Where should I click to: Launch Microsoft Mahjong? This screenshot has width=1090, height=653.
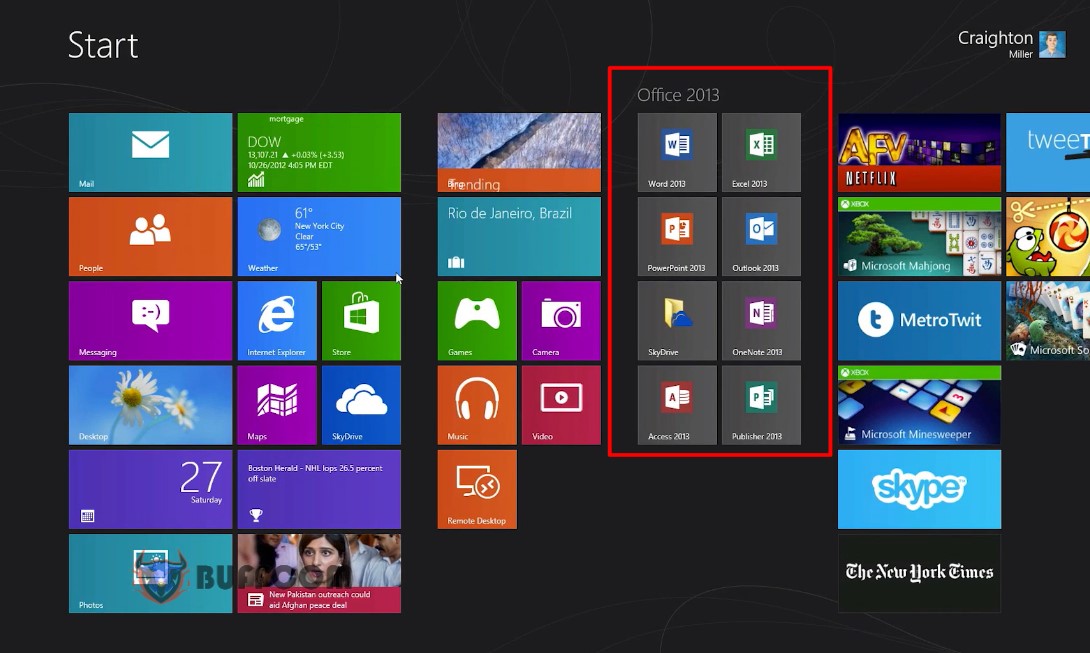coord(919,236)
